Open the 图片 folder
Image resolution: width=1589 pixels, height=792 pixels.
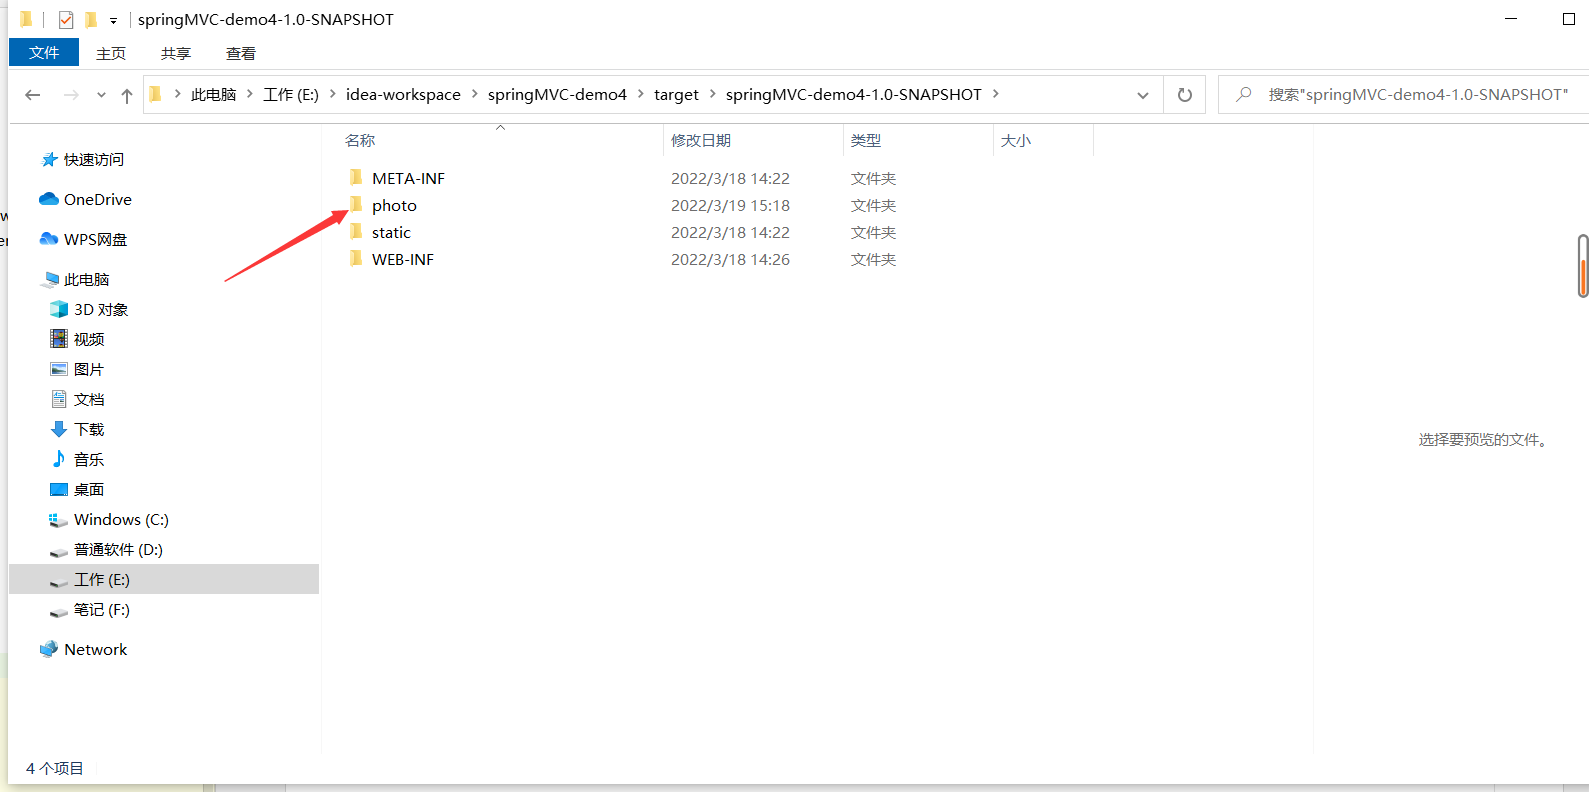[89, 369]
